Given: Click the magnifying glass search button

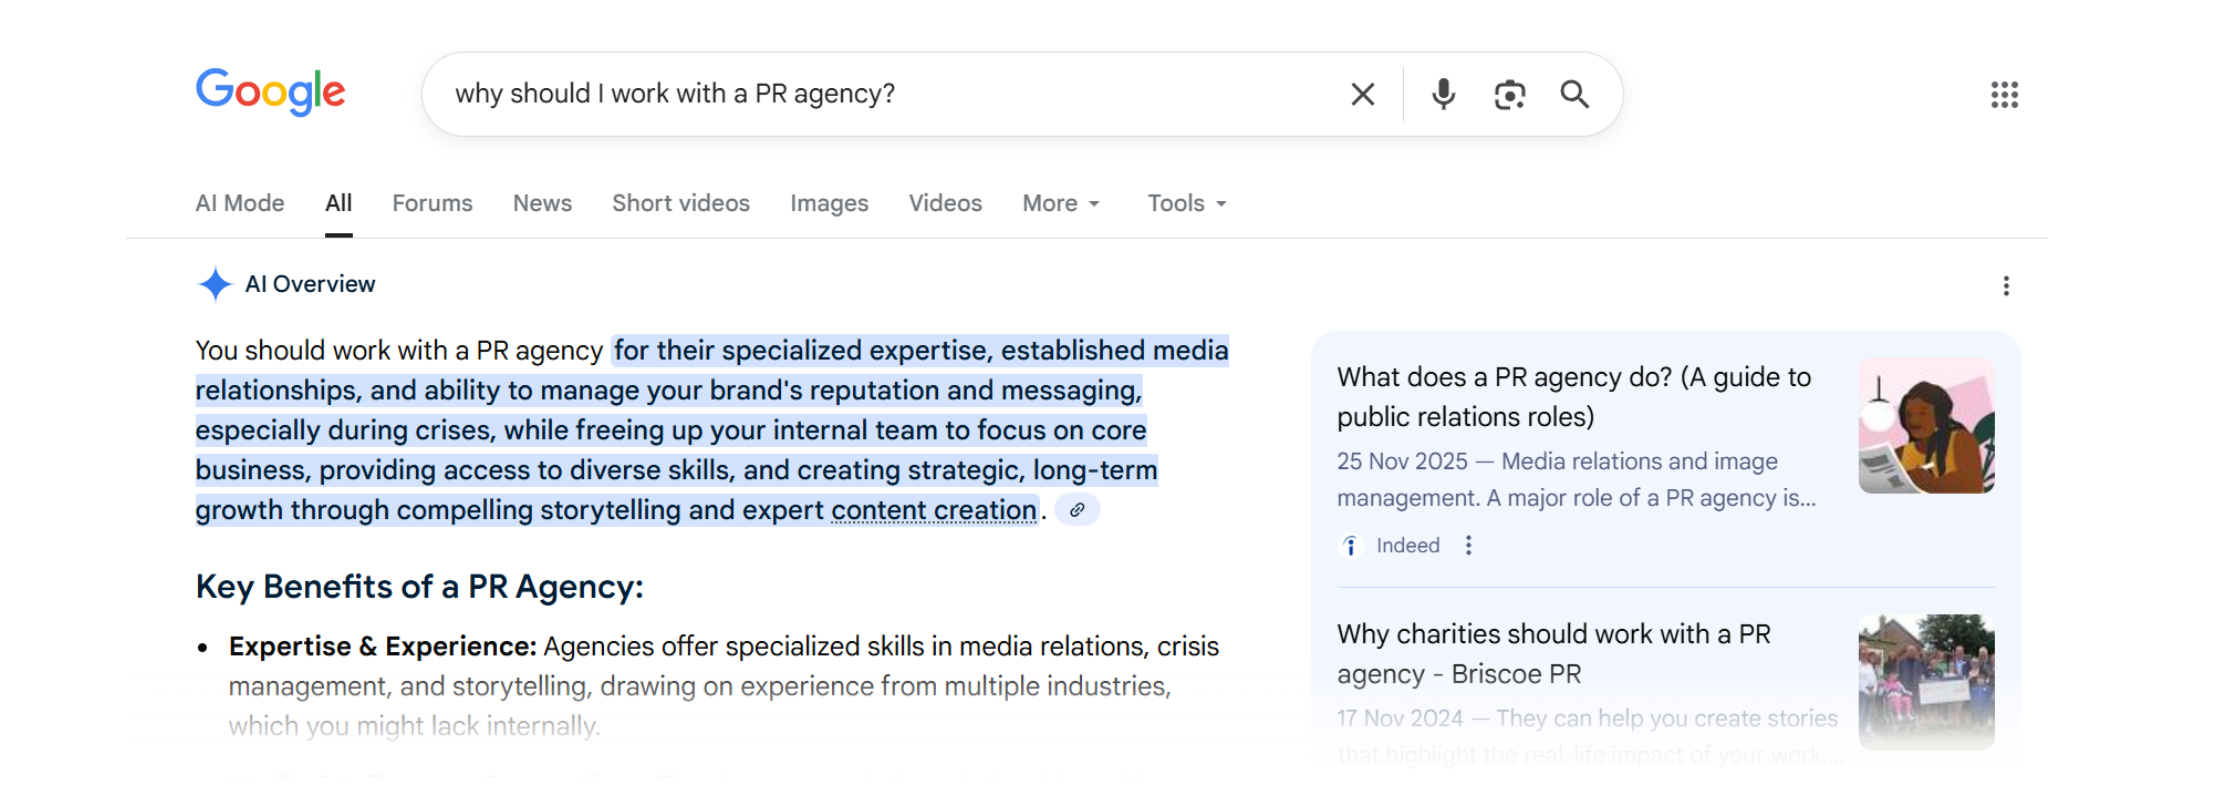Looking at the screenshot, I should 1575,94.
